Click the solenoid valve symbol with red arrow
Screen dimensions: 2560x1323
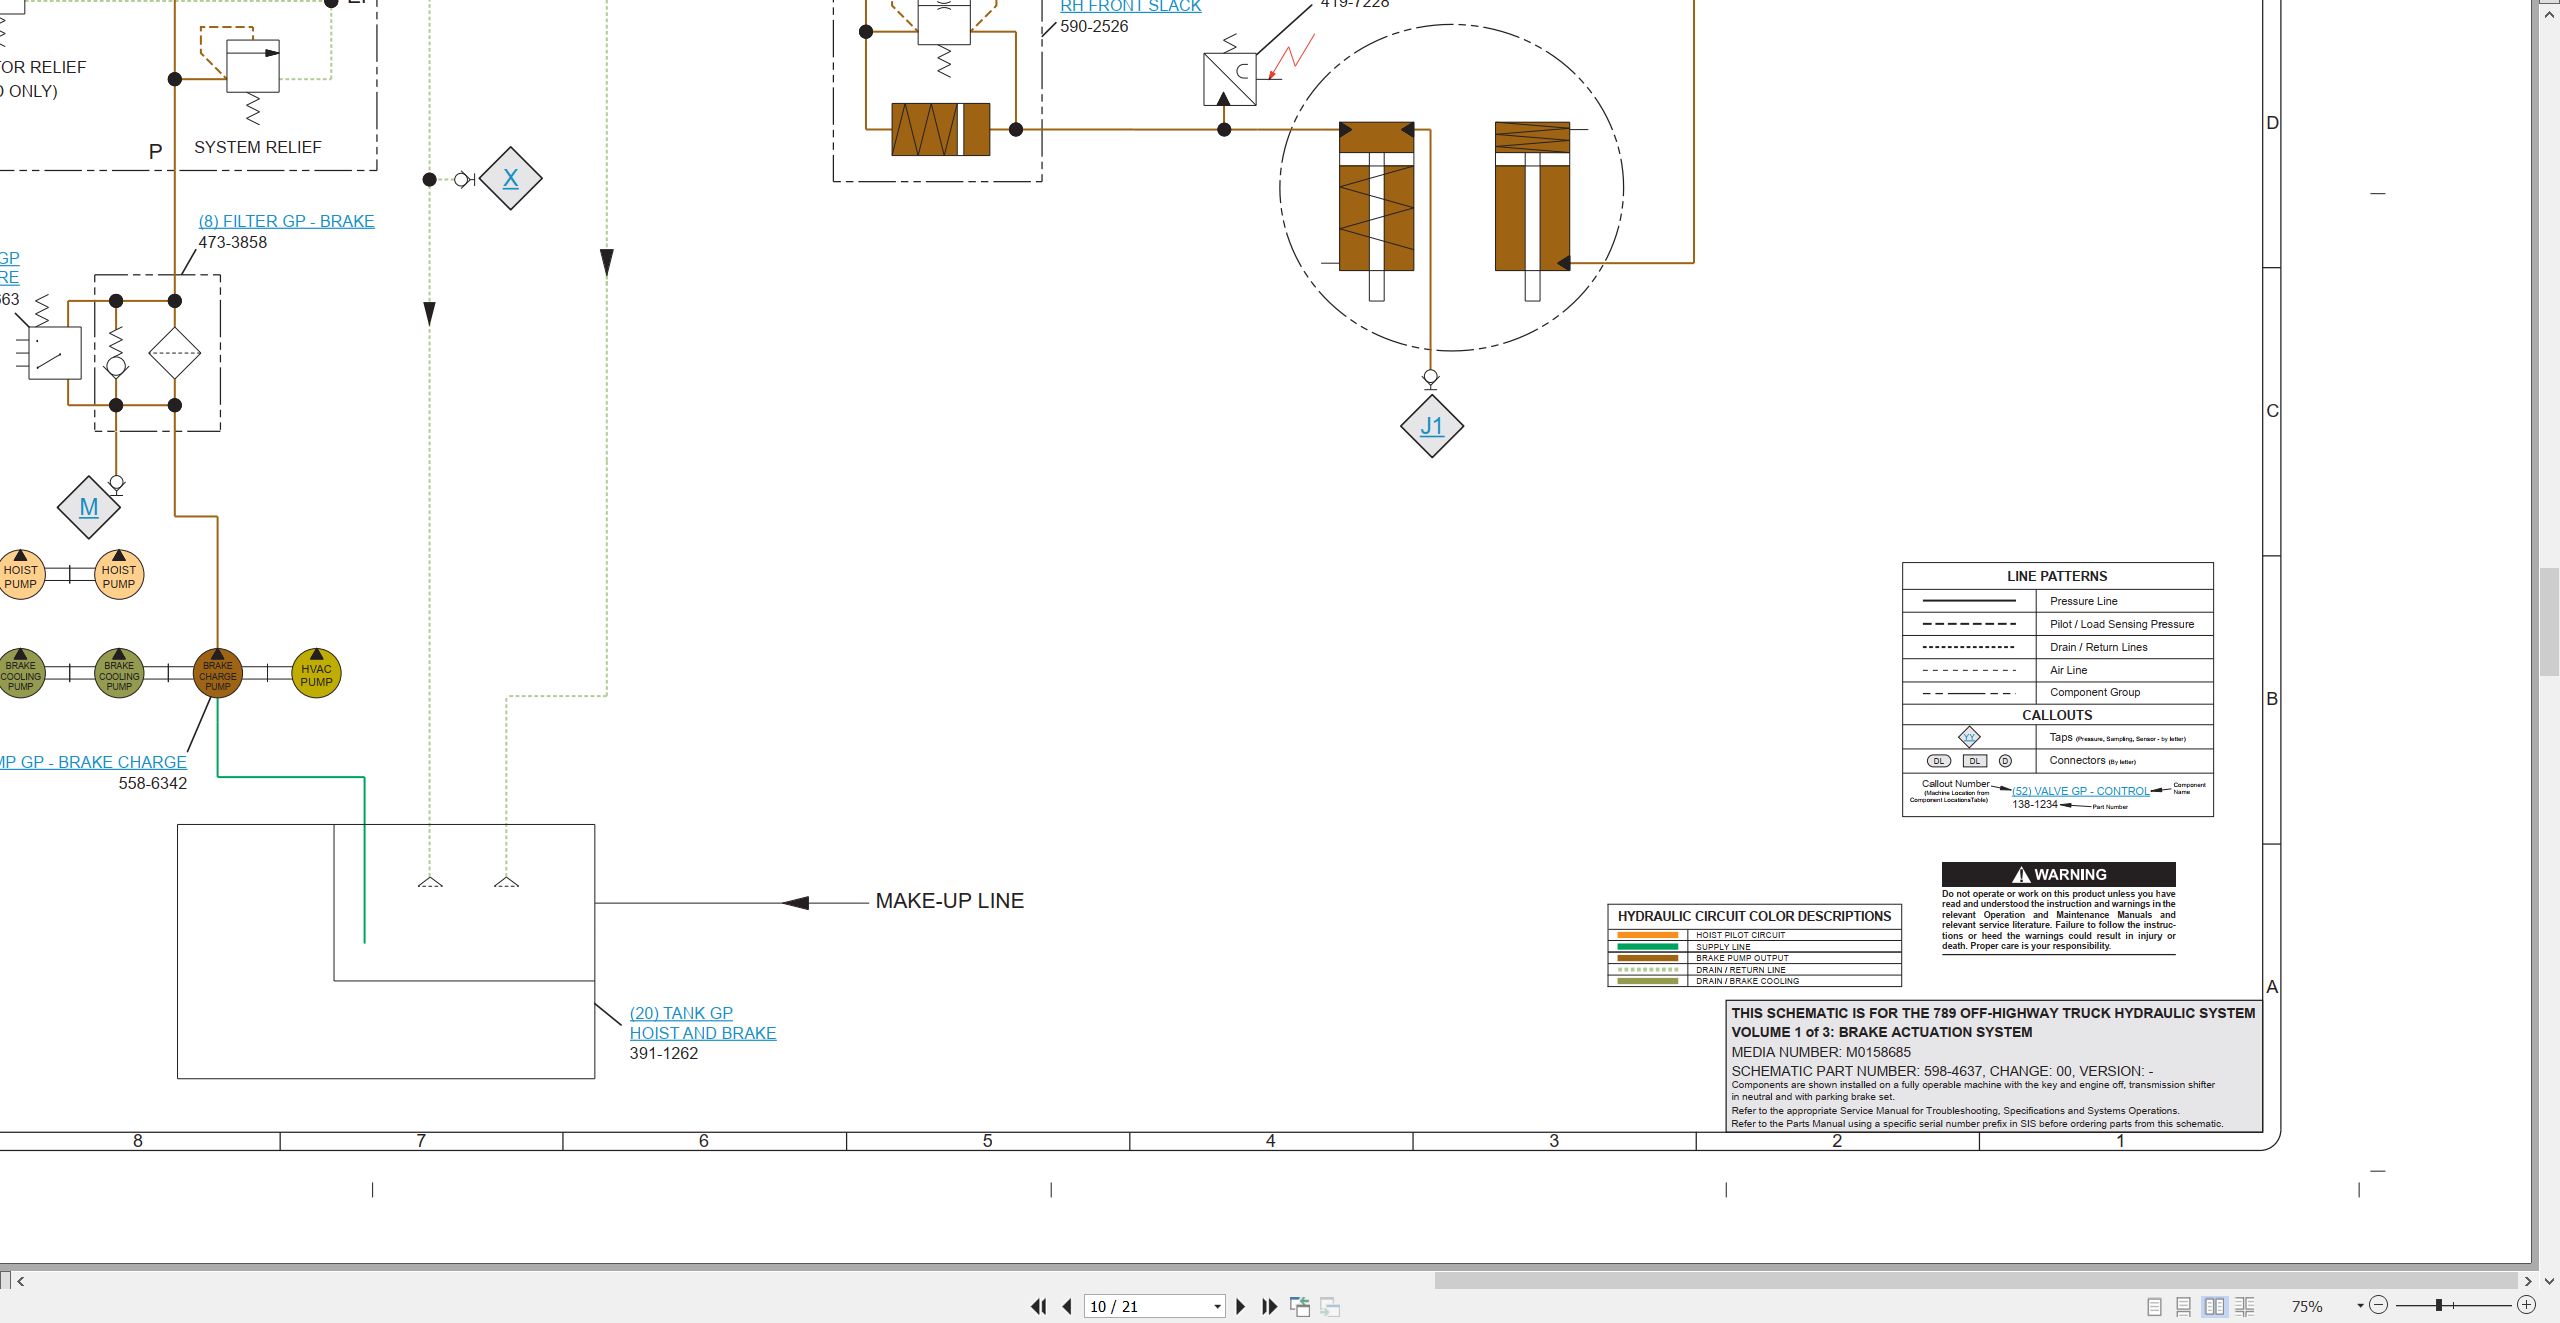(1230, 80)
